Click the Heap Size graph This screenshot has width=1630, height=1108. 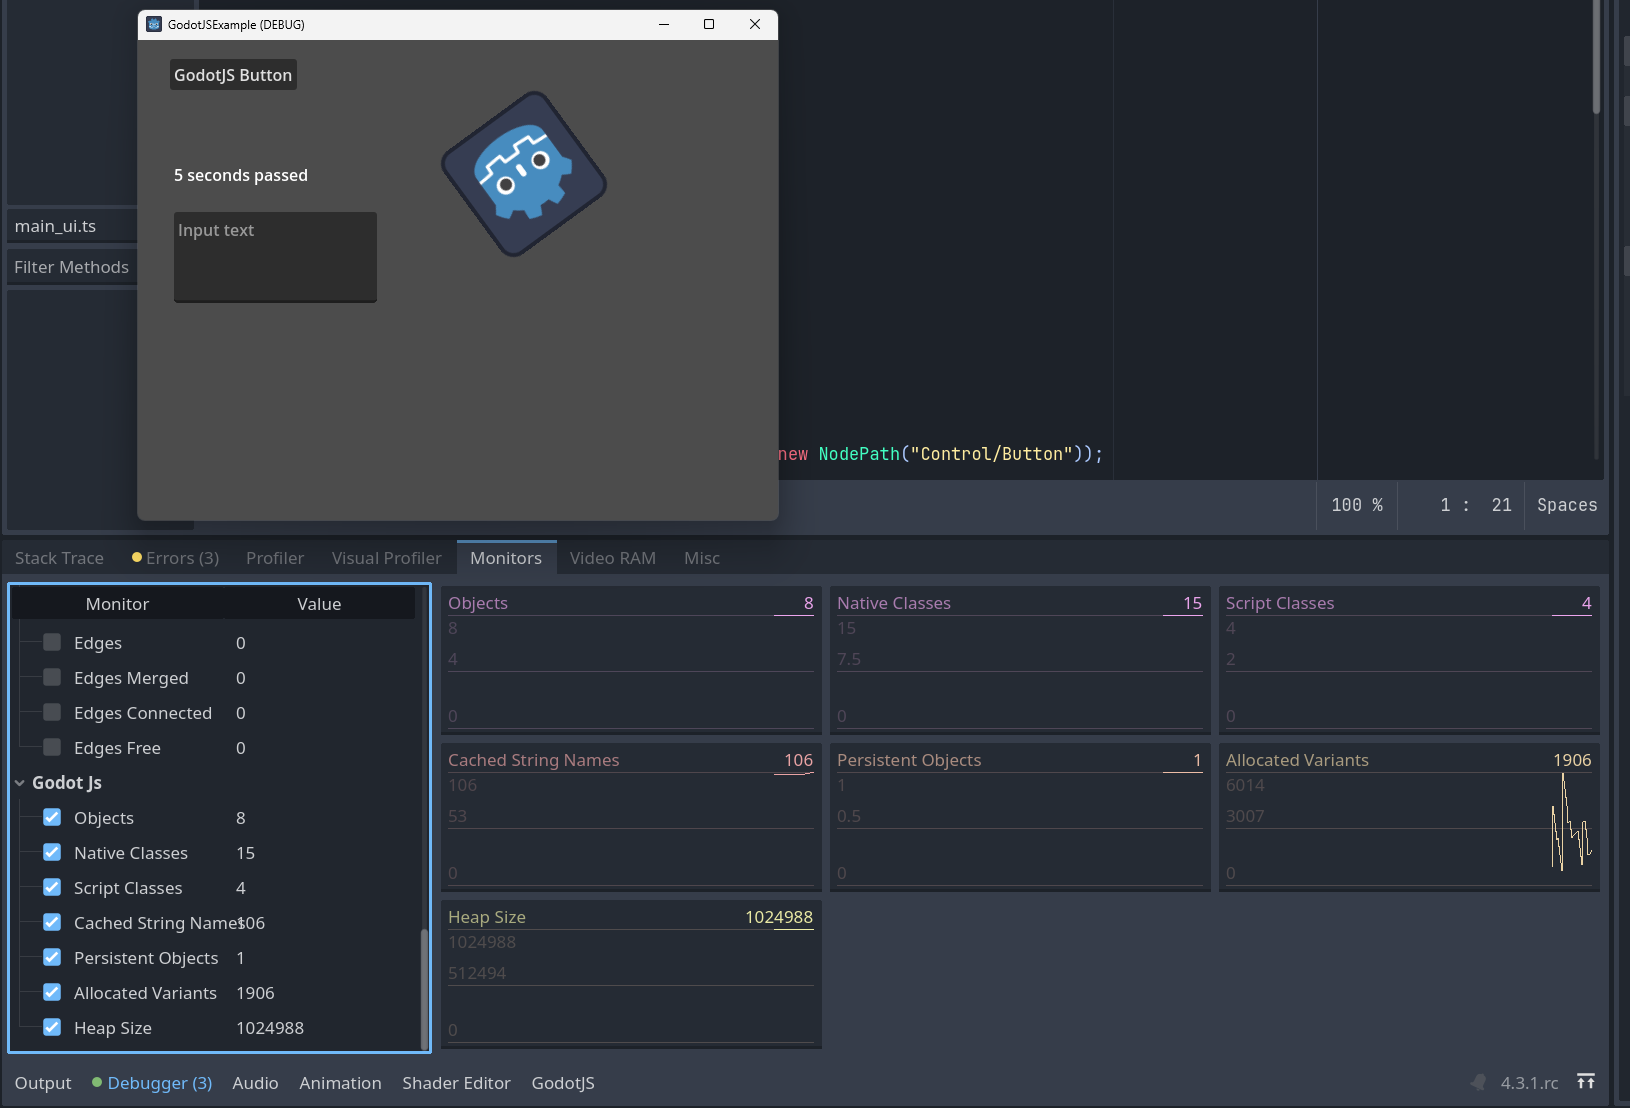[631, 975]
